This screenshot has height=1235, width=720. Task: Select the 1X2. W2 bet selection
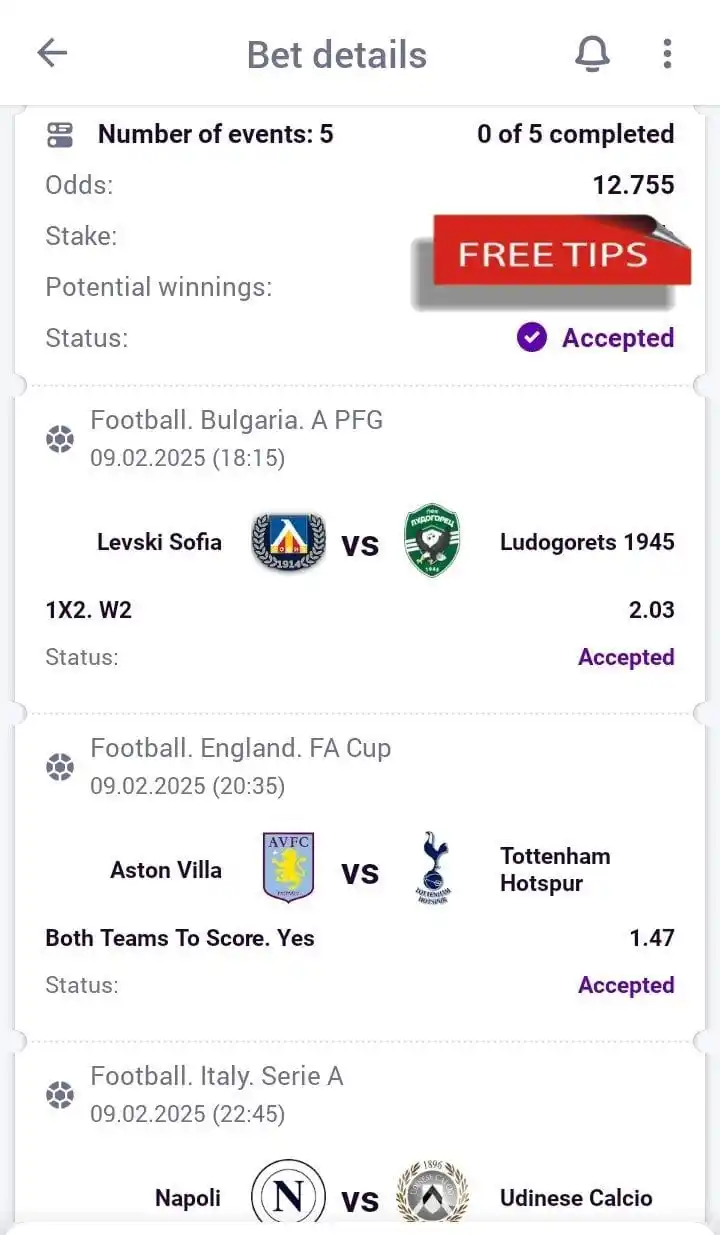pyautogui.click(x=88, y=610)
